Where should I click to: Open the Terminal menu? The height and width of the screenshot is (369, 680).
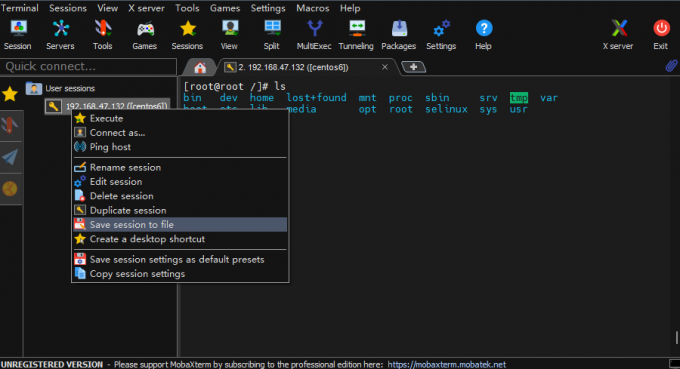click(20, 8)
